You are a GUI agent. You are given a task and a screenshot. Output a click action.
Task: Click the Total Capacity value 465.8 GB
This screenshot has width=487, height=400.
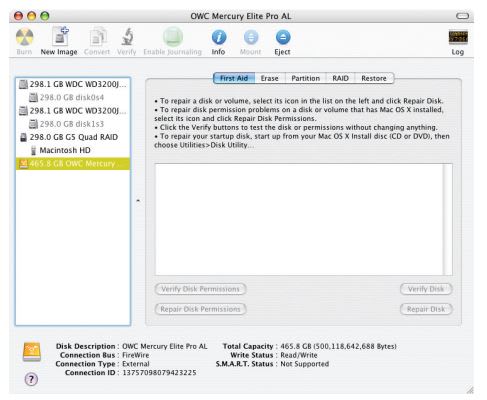point(338,346)
